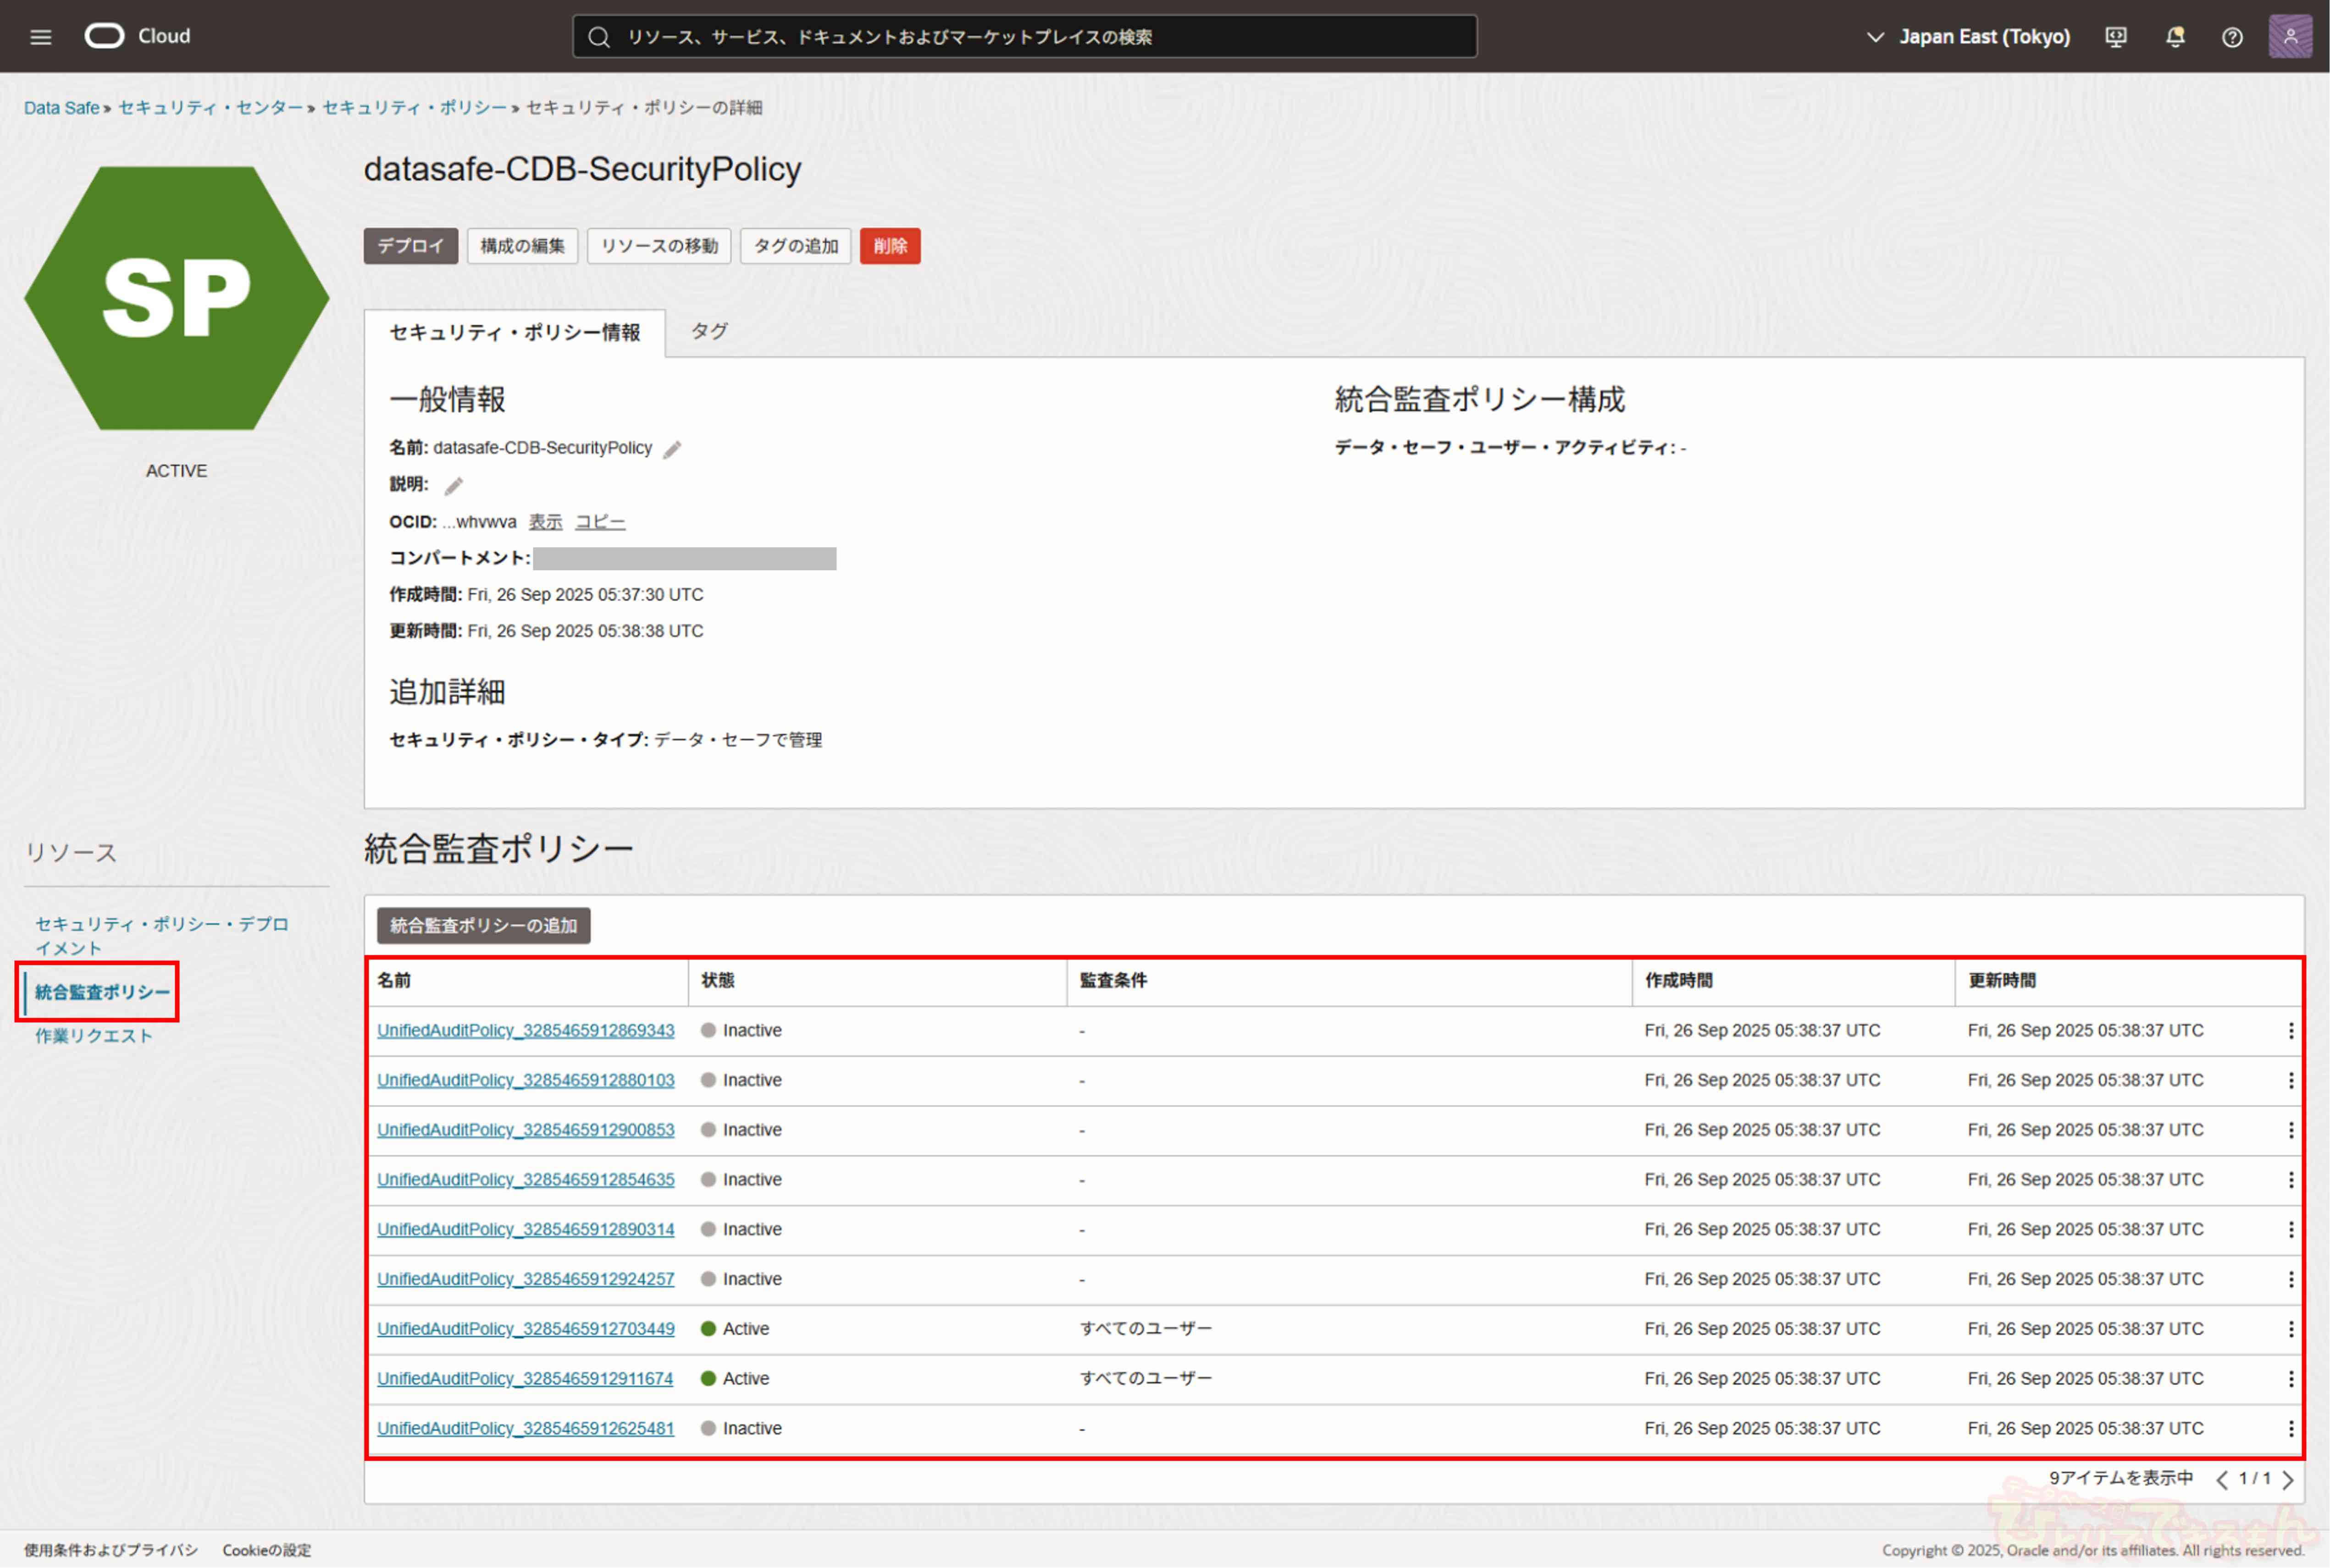This screenshot has width=2330, height=1568.
Task: Click the top search input field
Action: [1024, 37]
